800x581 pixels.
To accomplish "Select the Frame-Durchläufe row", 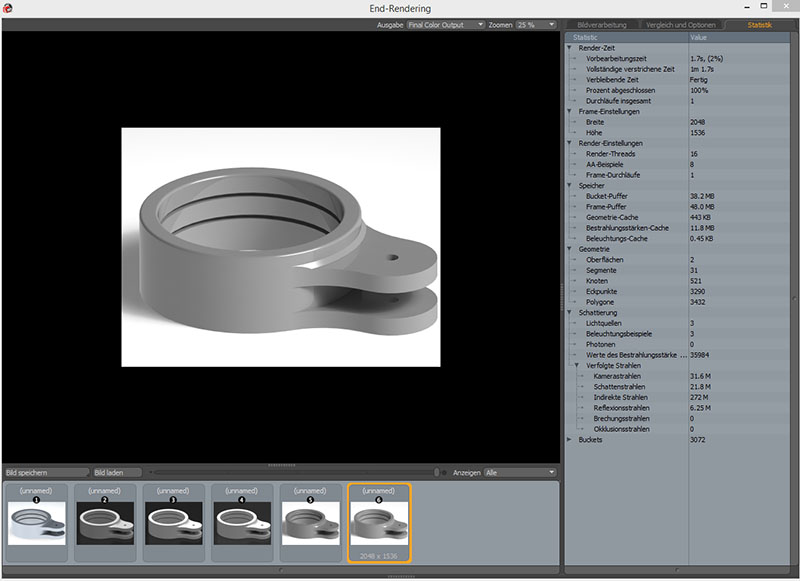I will [x=678, y=175].
